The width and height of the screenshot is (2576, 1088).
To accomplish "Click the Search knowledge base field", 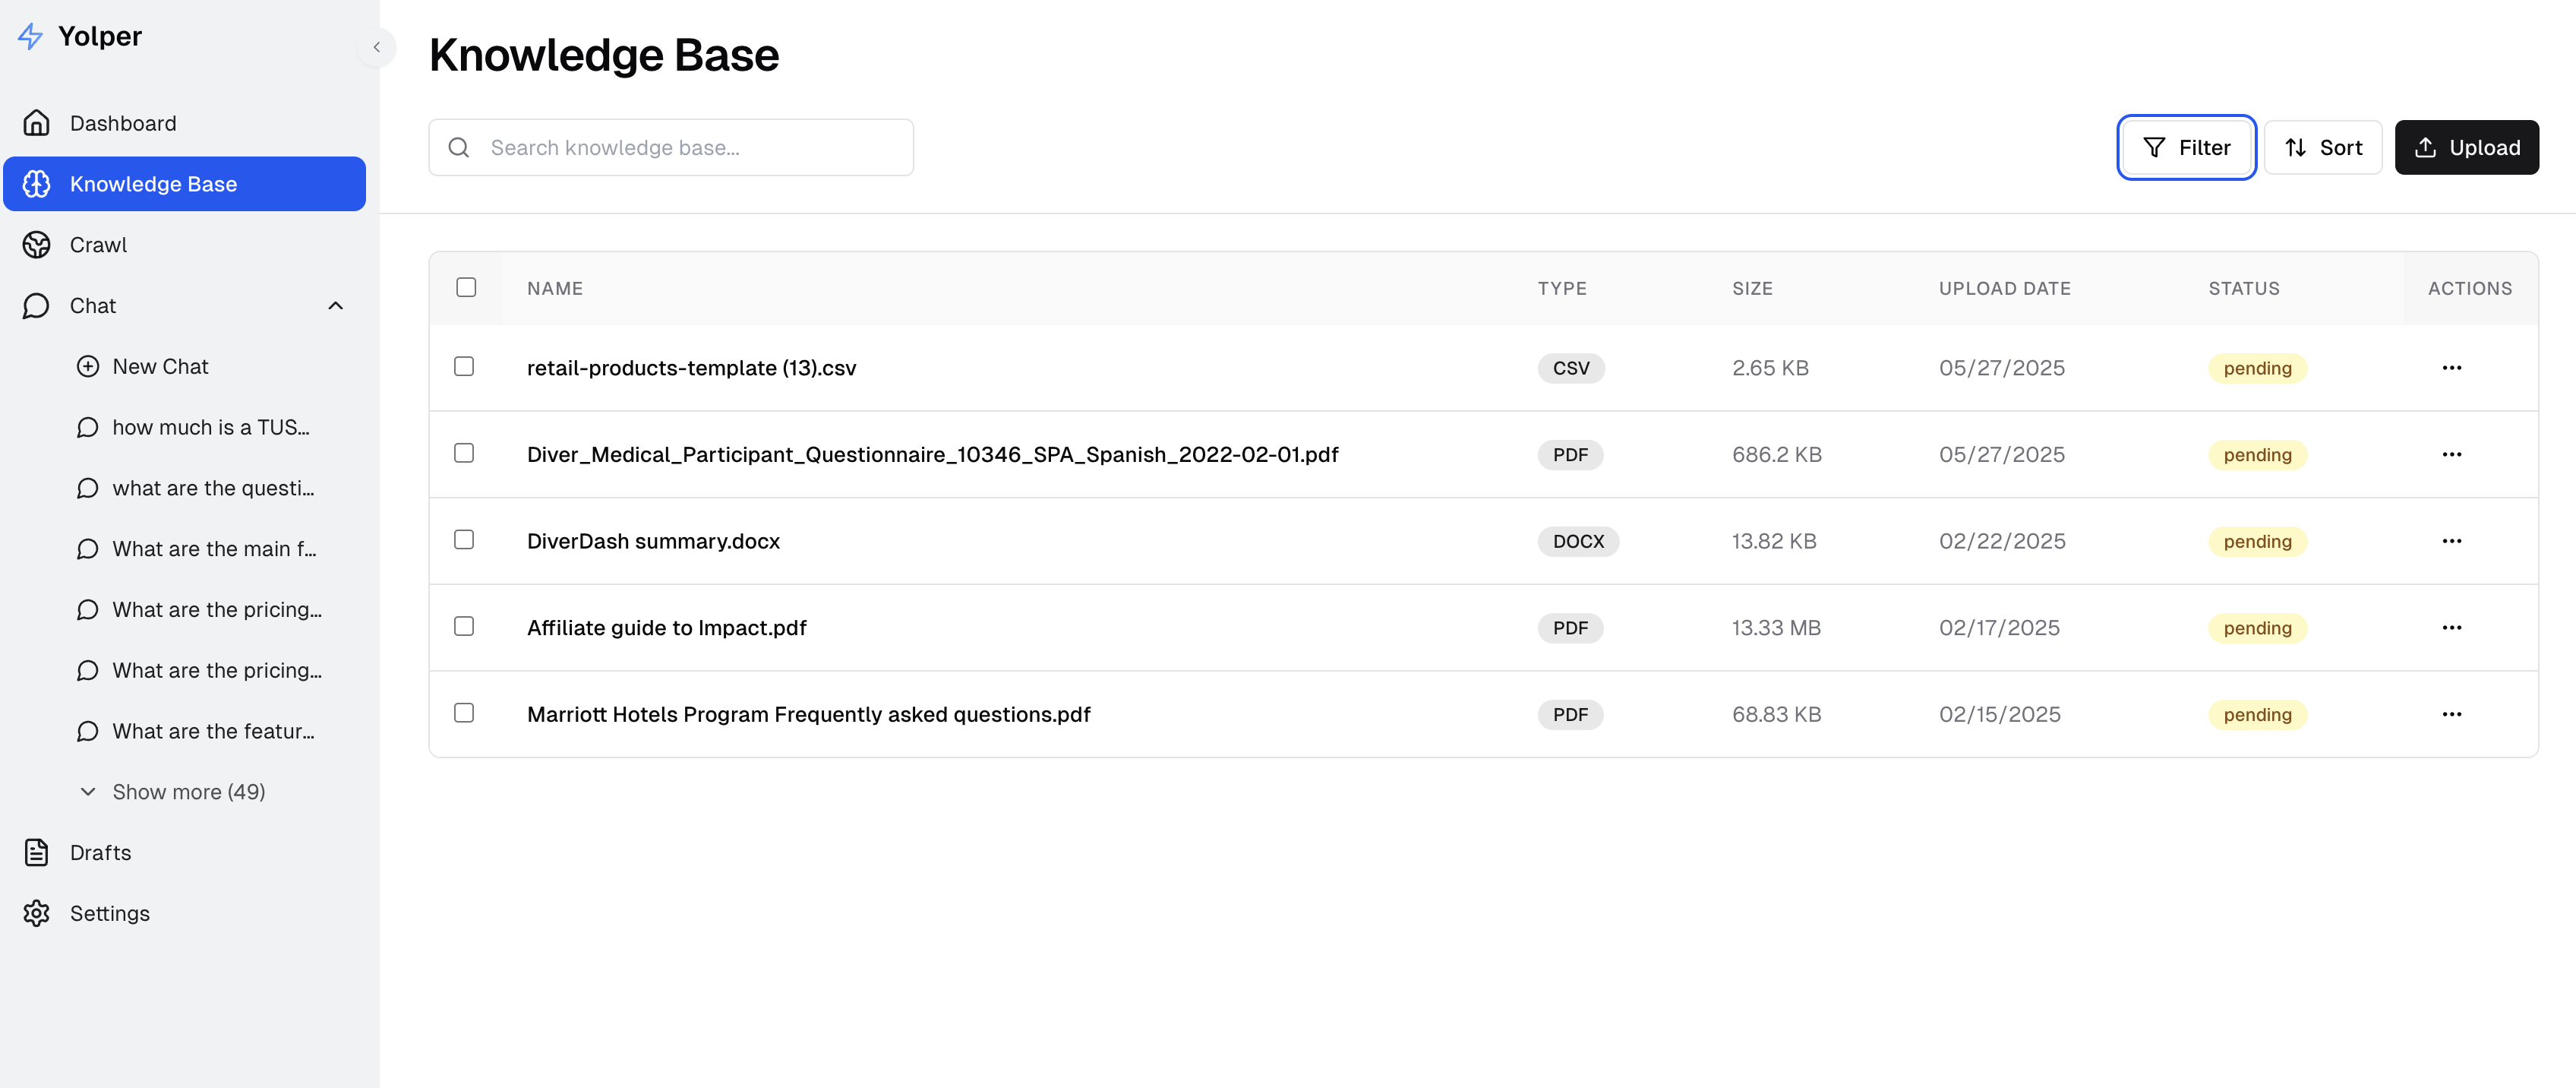I will [671, 148].
